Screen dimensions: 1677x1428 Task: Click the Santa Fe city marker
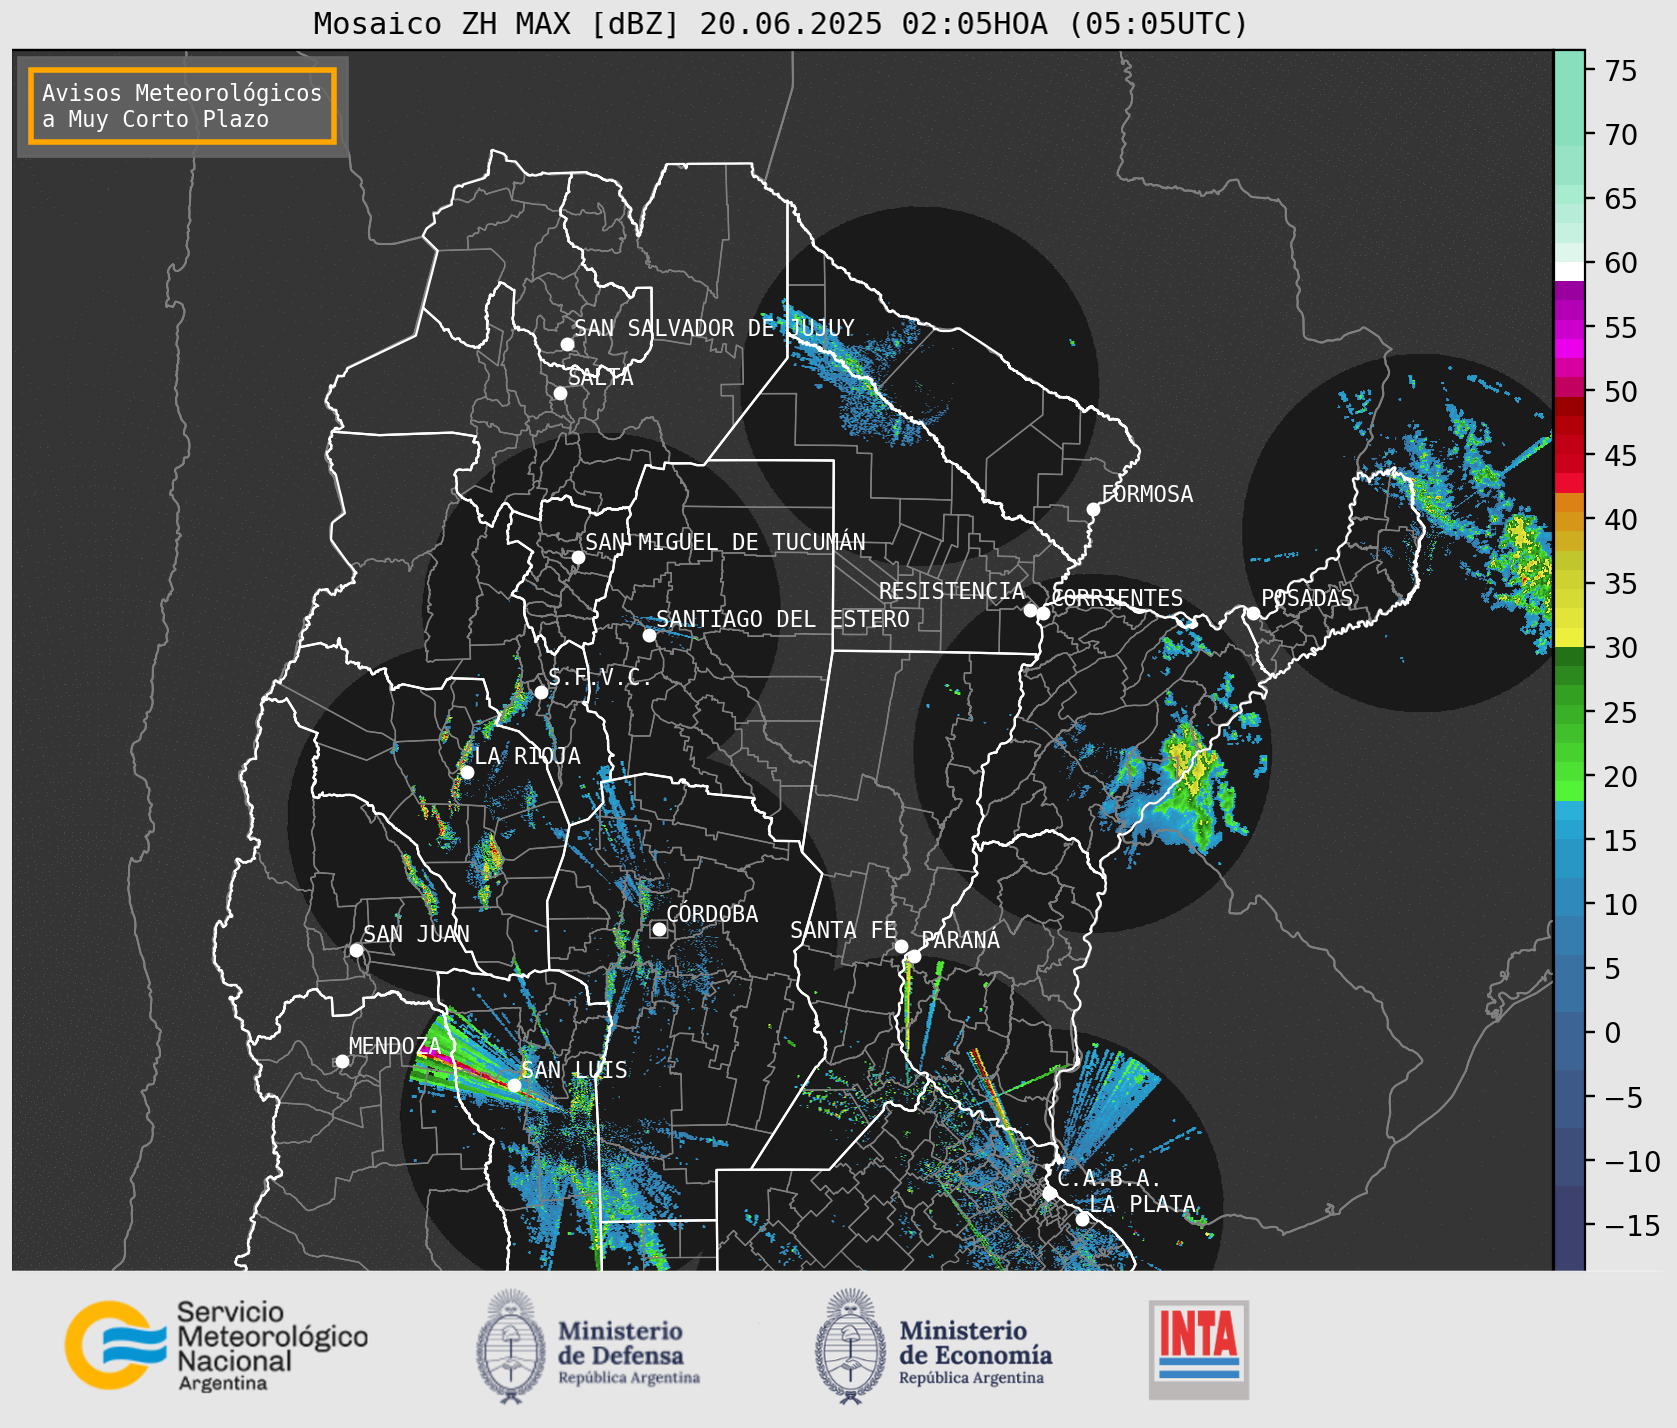point(901,946)
